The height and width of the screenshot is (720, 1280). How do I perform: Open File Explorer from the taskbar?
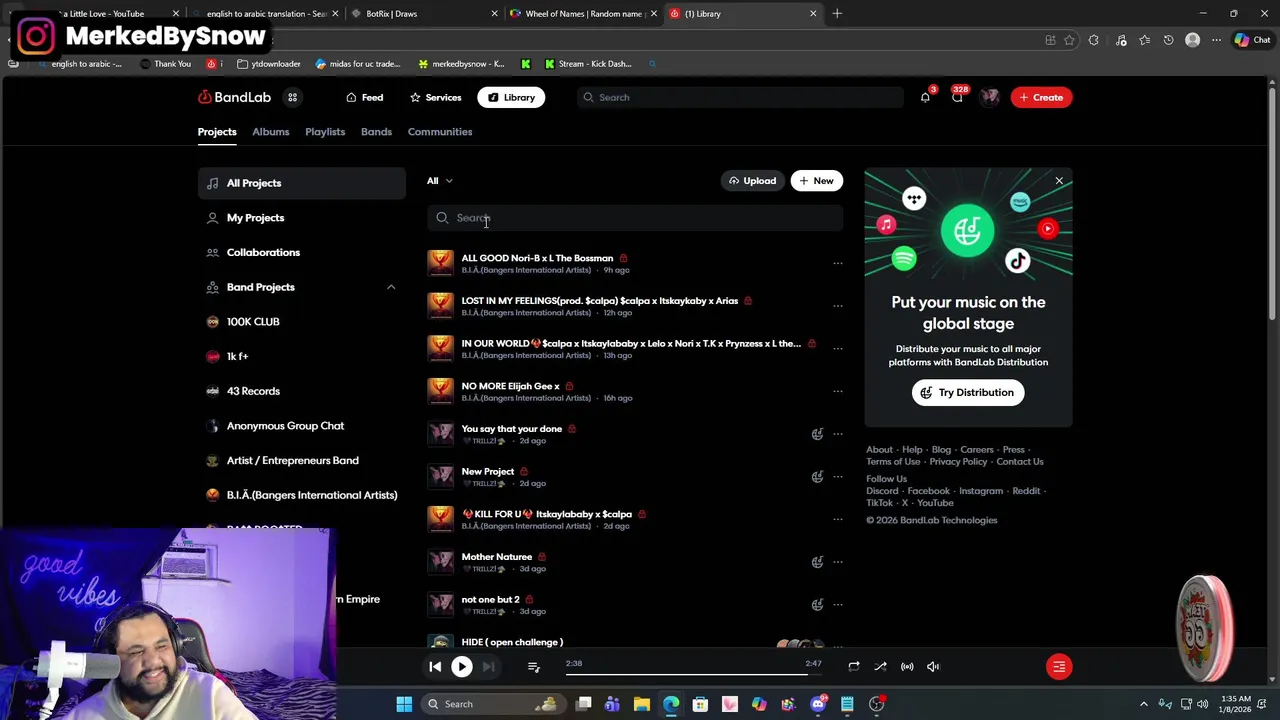(x=642, y=704)
